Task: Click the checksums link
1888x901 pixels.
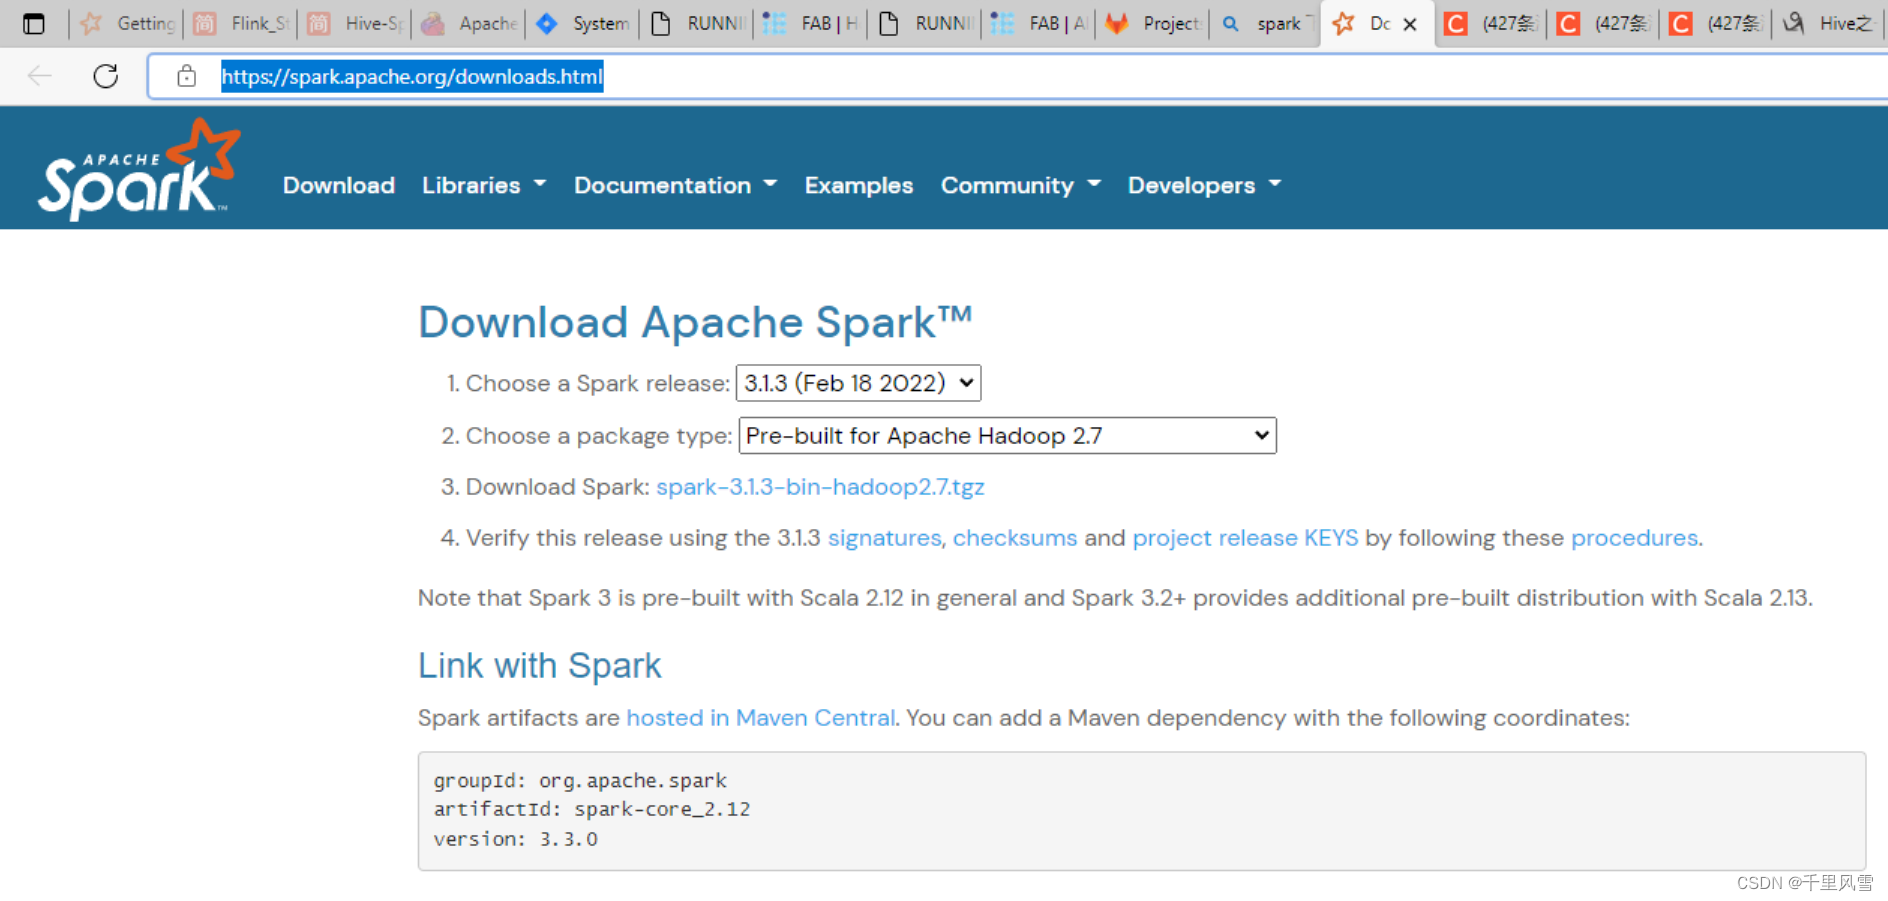Action: tap(1014, 538)
